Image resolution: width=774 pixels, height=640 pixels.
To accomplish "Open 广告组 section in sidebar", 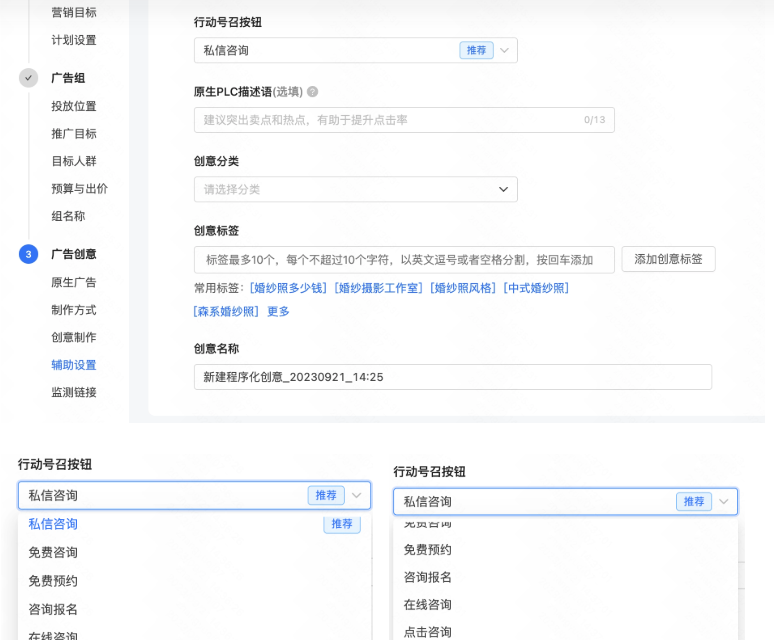I will point(68,78).
